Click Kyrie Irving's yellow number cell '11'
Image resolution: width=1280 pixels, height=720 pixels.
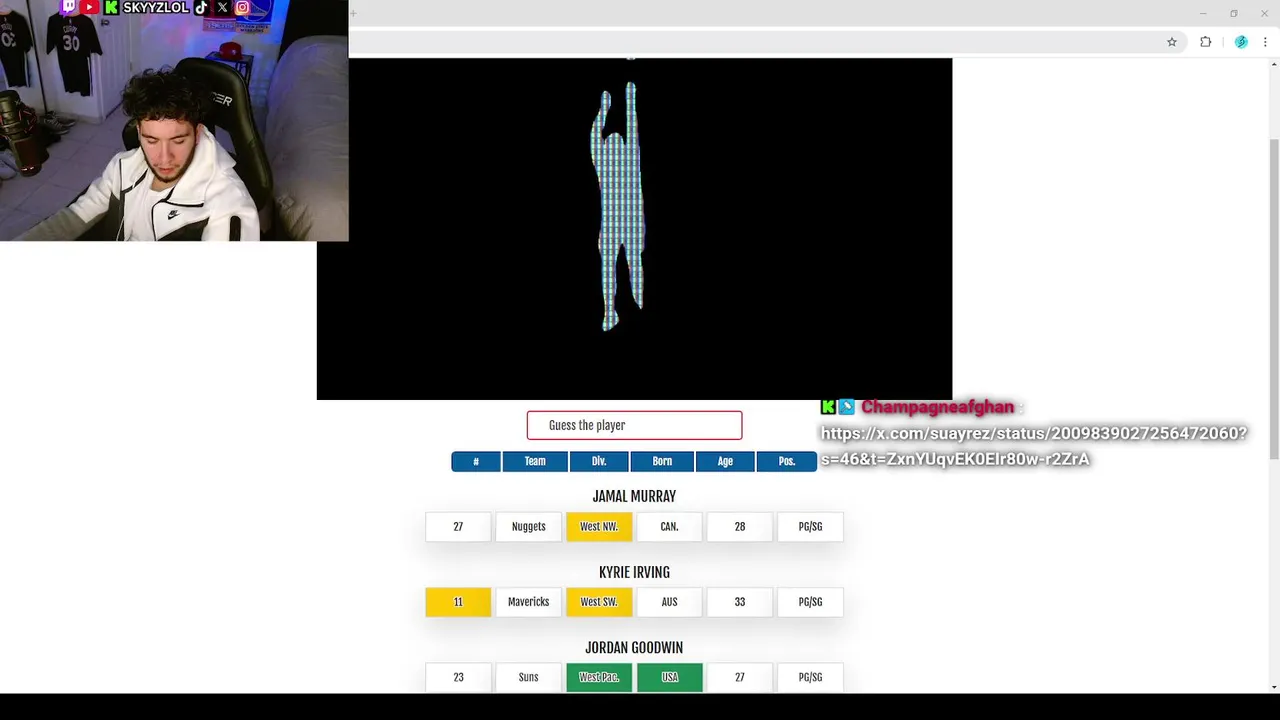[458, 602]
